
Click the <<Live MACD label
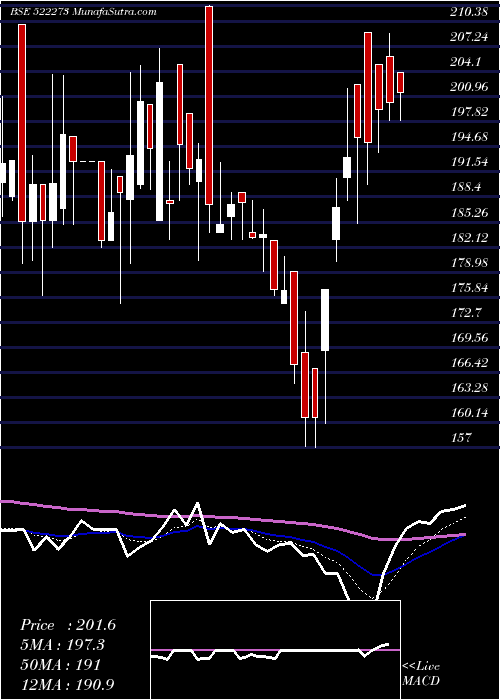point(421,673)
